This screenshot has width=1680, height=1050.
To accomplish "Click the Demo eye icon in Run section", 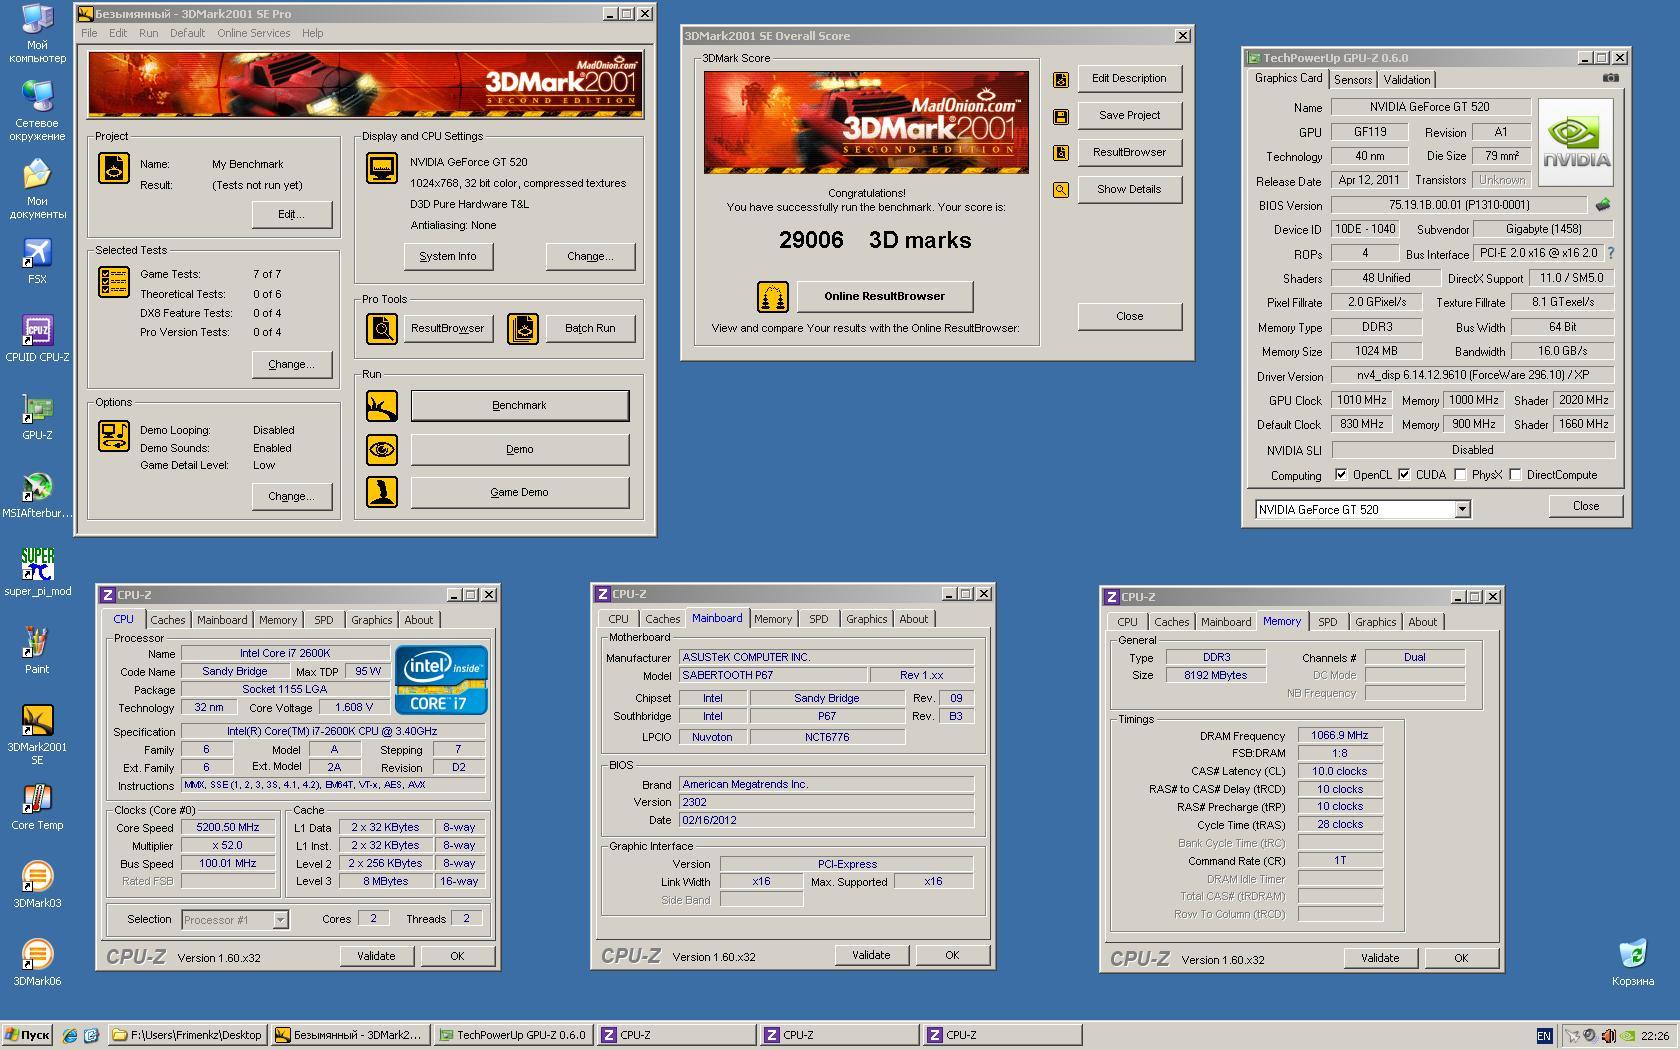I will pos(381,449).
